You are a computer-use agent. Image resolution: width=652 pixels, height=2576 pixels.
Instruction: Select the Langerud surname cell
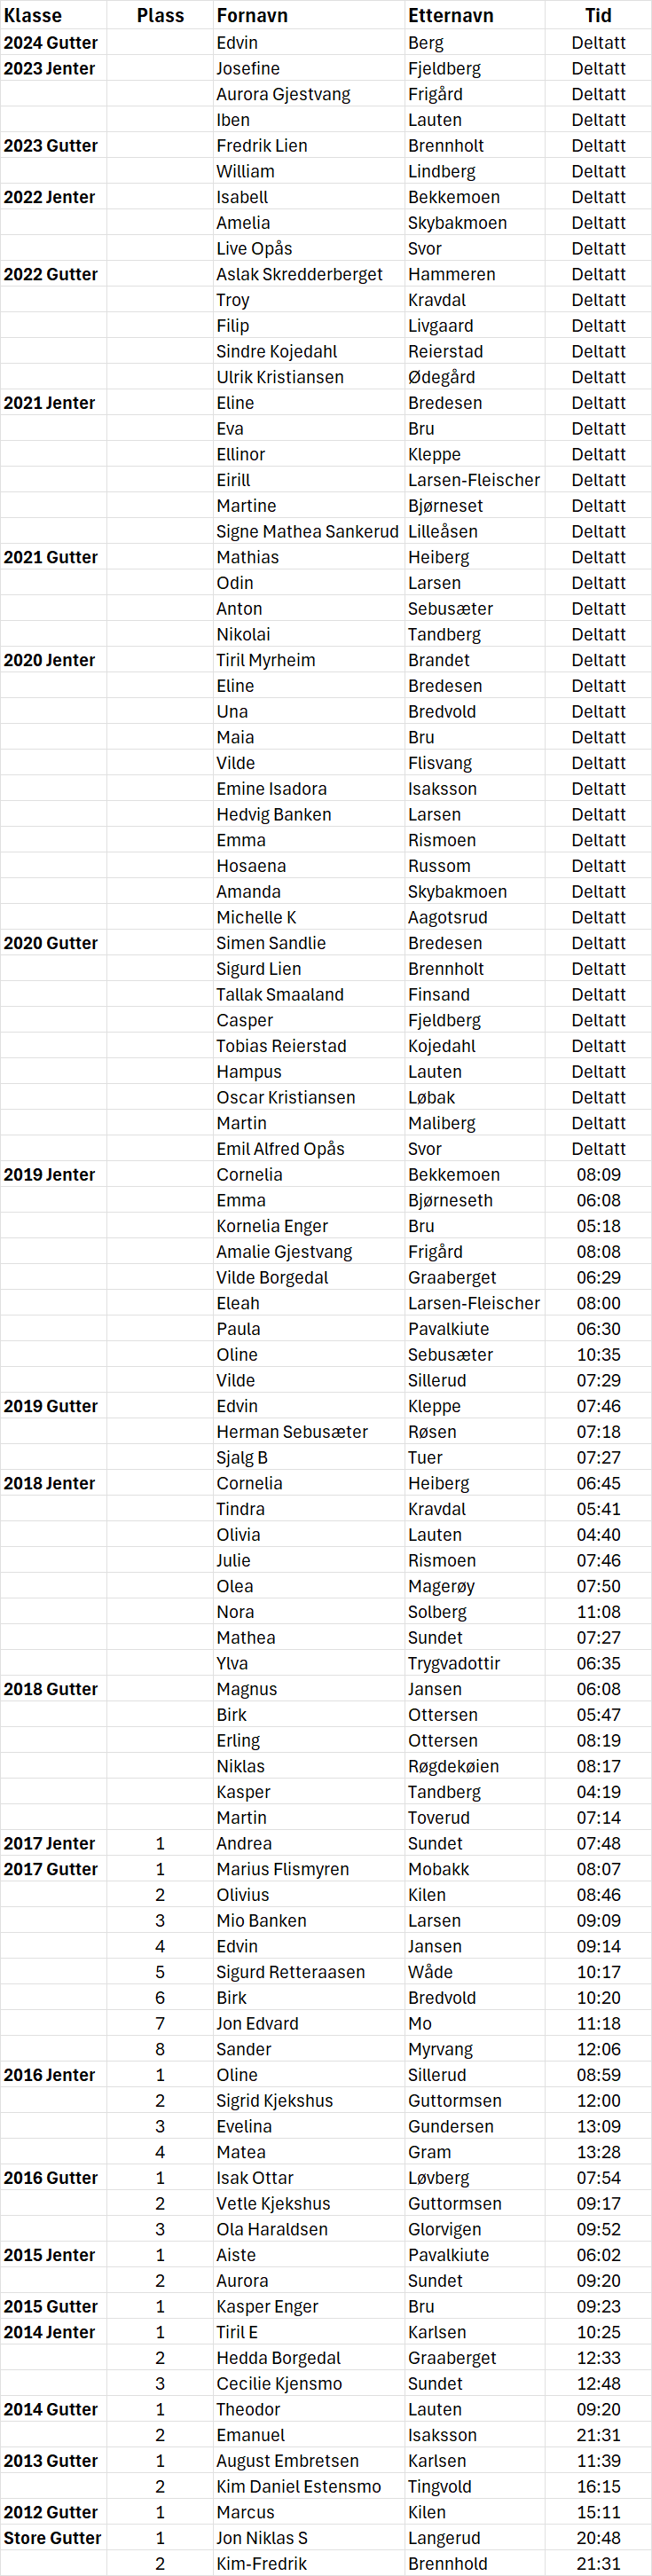coord(444,2537)
